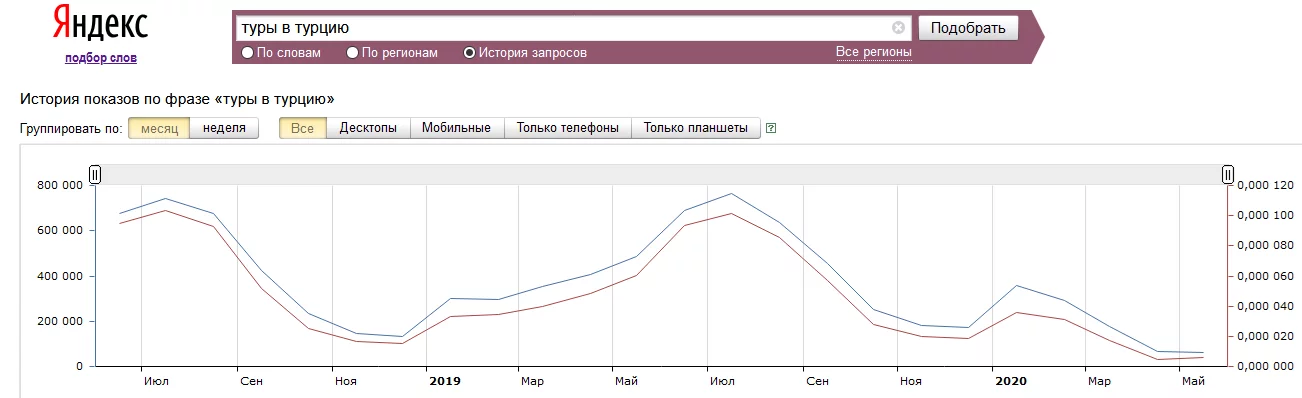Image resolution: width=1302 pixels, height=398 pixels.
Task: Group data by «неделя»
Action: pyautogui.click(x=224, y=128)
